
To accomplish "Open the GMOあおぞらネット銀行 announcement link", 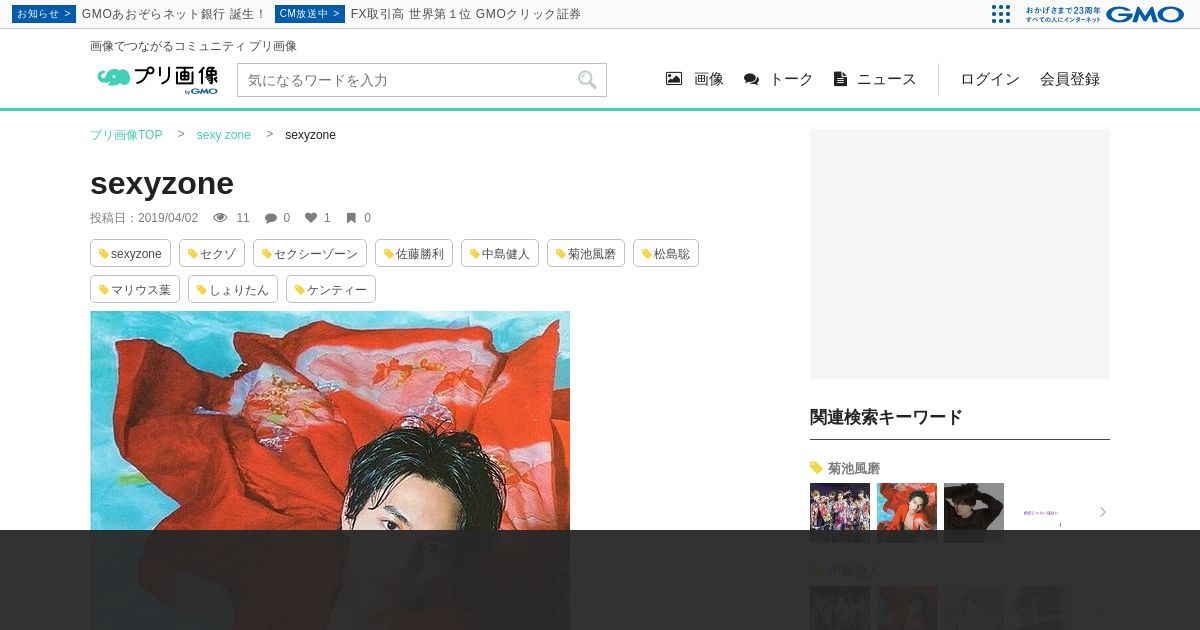I will 174,14.
